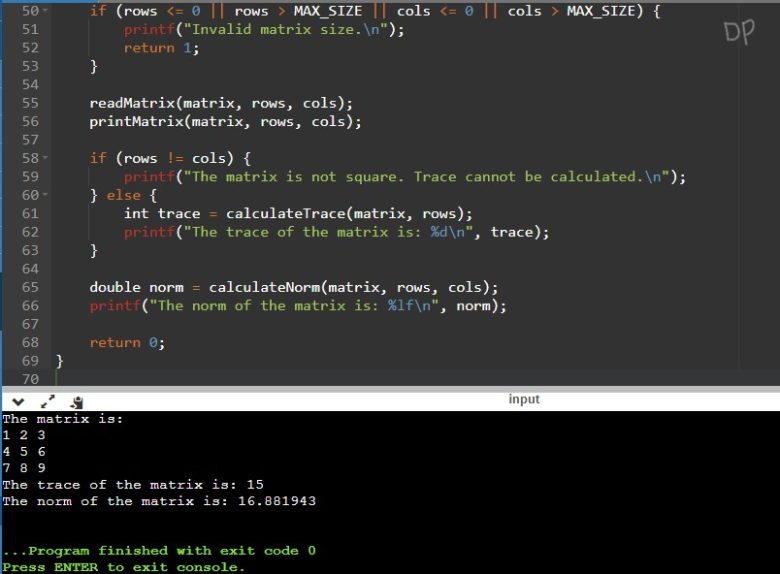Click console value '16.881943'
Viewport: 780px width, 574px height.
pos(277,501)
